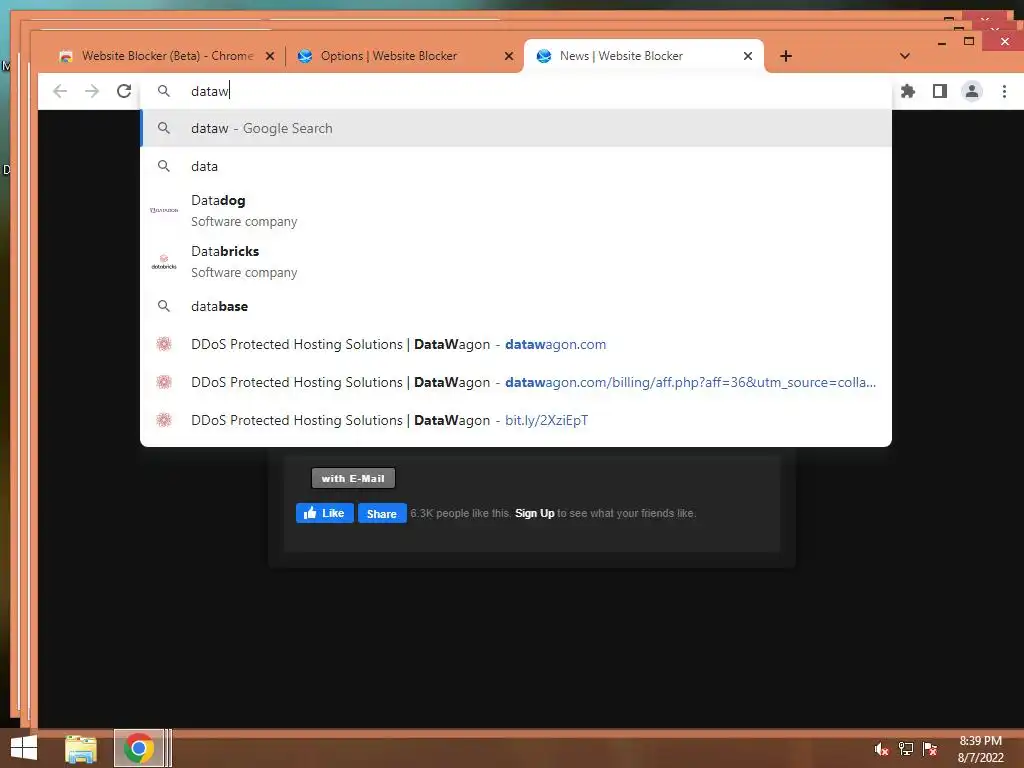Click the address bar showing dataw
Image resolution: width=1024 pixels, height=768 pixels.
516,91
